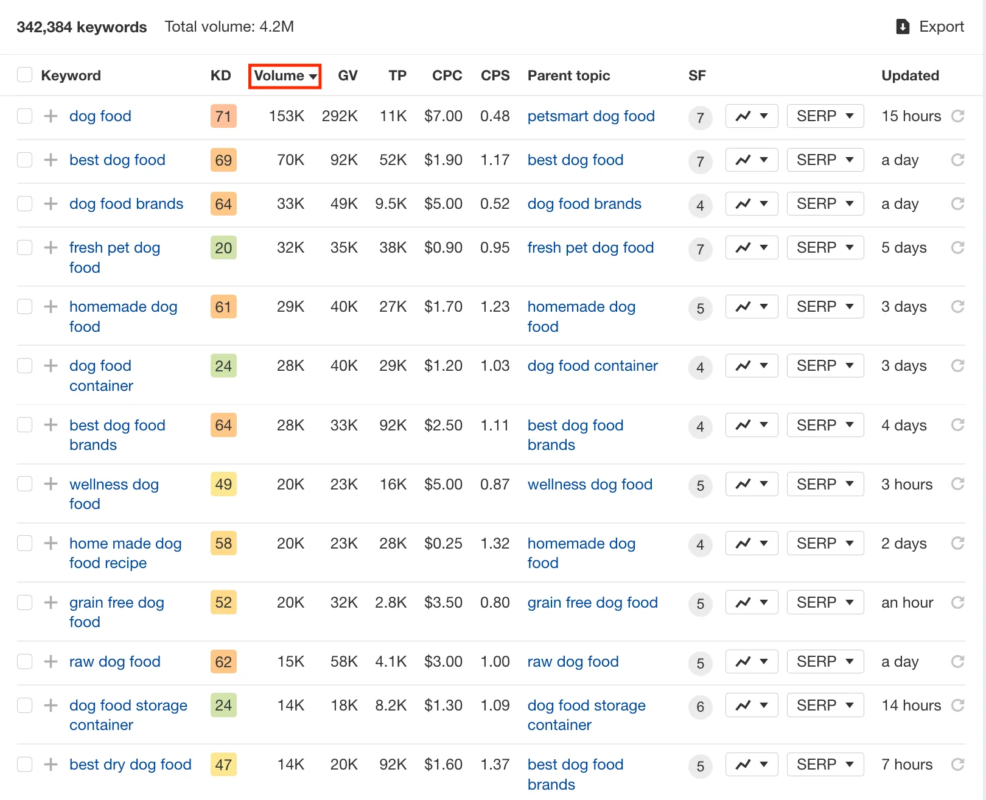Open trend chart dropdown for 'raw dog food'

click(751, 662)
